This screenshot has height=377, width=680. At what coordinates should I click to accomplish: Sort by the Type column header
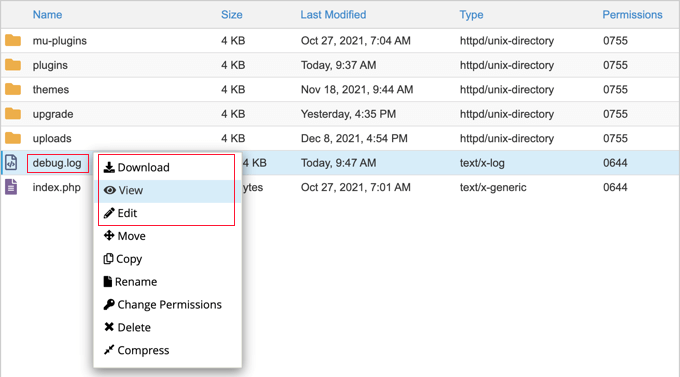point(471,15)
